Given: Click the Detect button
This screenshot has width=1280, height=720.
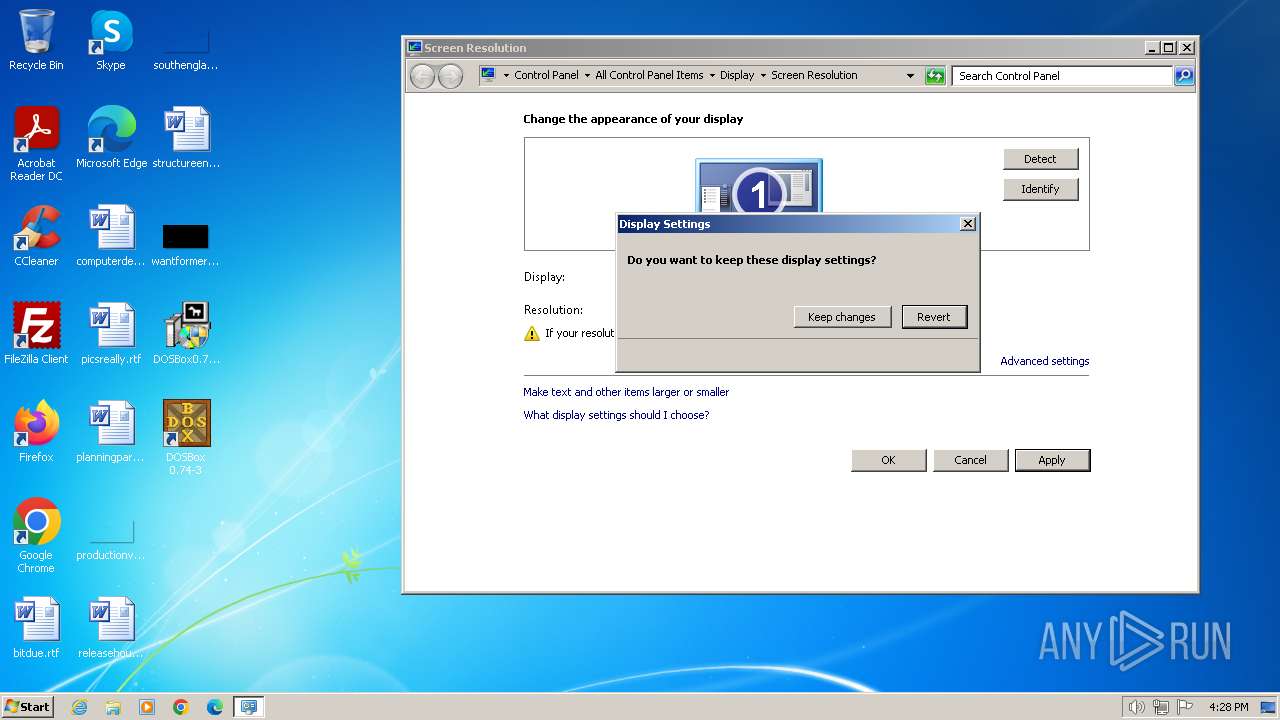Looking at the screenshot, I should [1040, 159].
